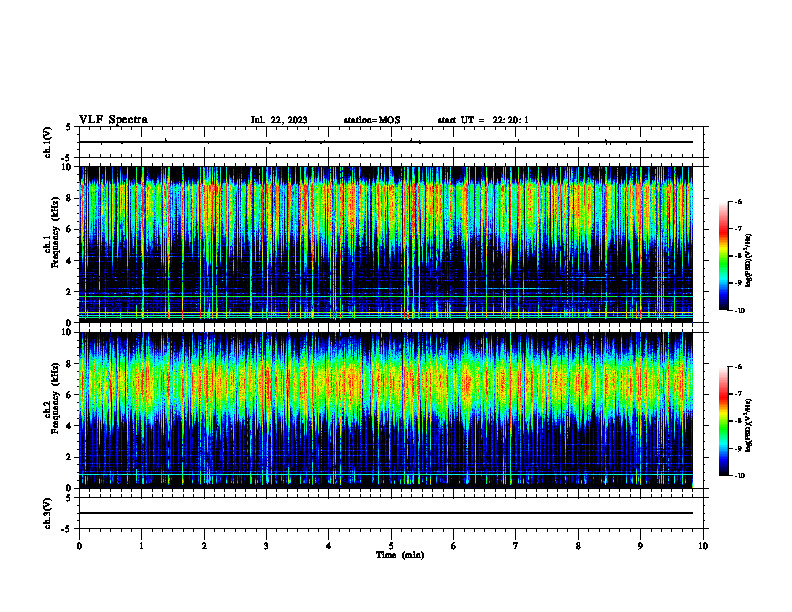Click the "1" tick on the time axis

point(141,546)
